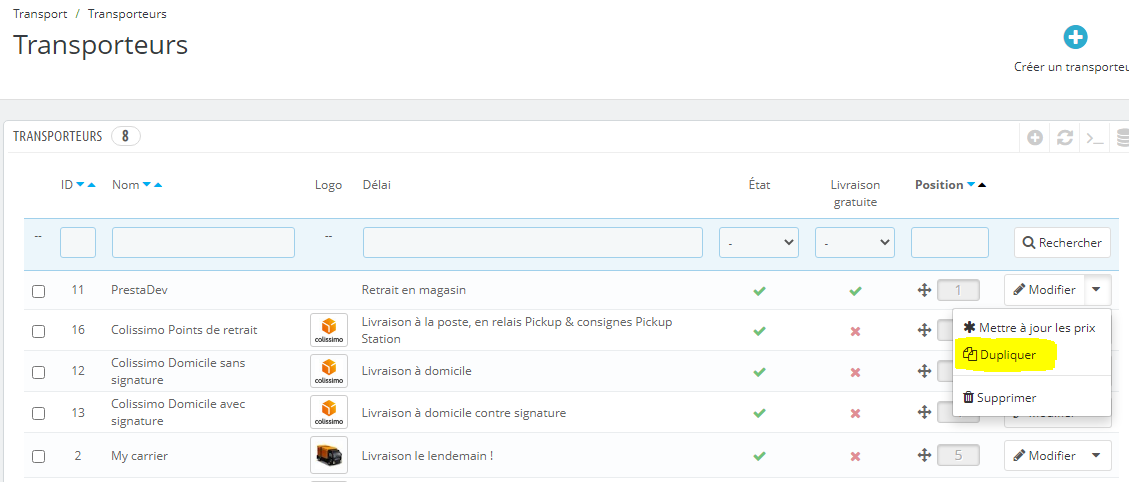Click the panel header add-new plus icon
The width and height of the screenshot is (1129, 482).
pos(1035,138)
